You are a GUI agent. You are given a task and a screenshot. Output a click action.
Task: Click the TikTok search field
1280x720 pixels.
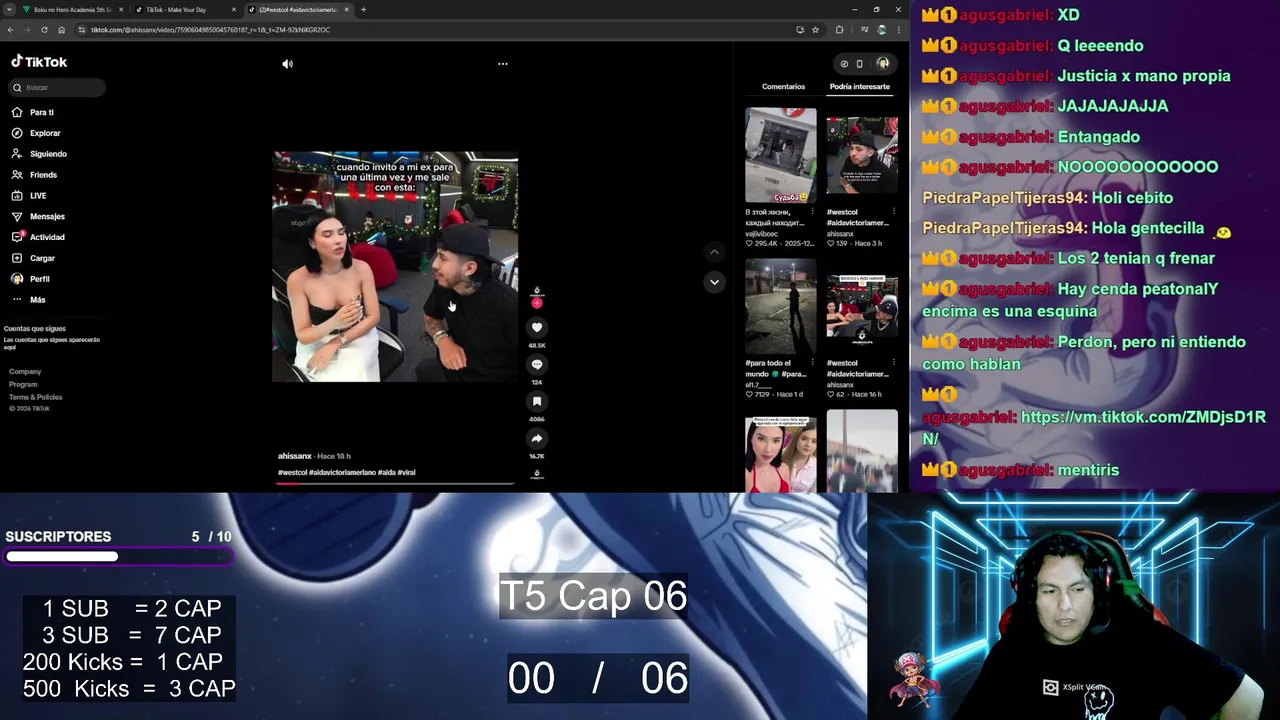coord(58,87)
